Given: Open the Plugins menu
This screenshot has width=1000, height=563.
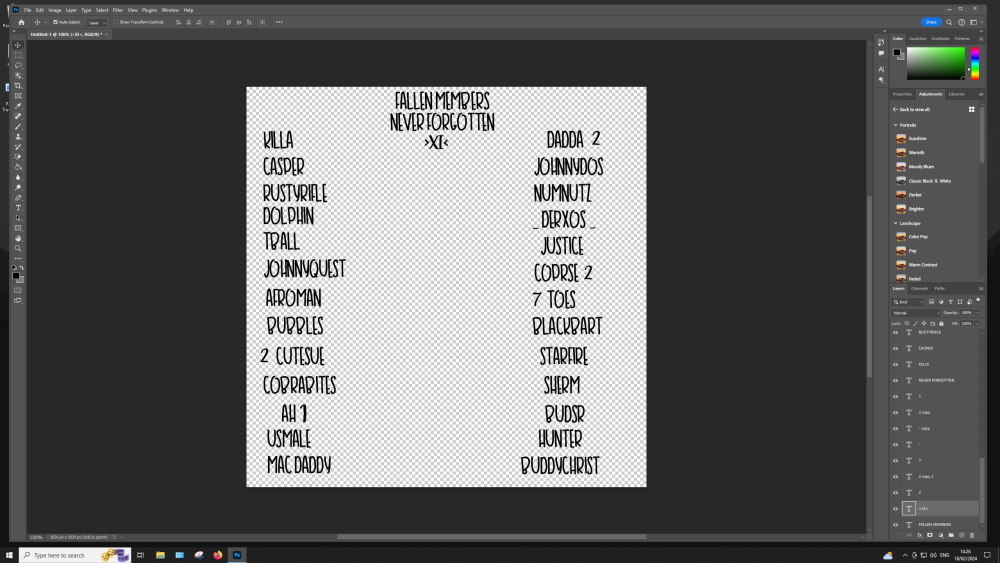Looking at the screenshot, I should pos(149,10).
